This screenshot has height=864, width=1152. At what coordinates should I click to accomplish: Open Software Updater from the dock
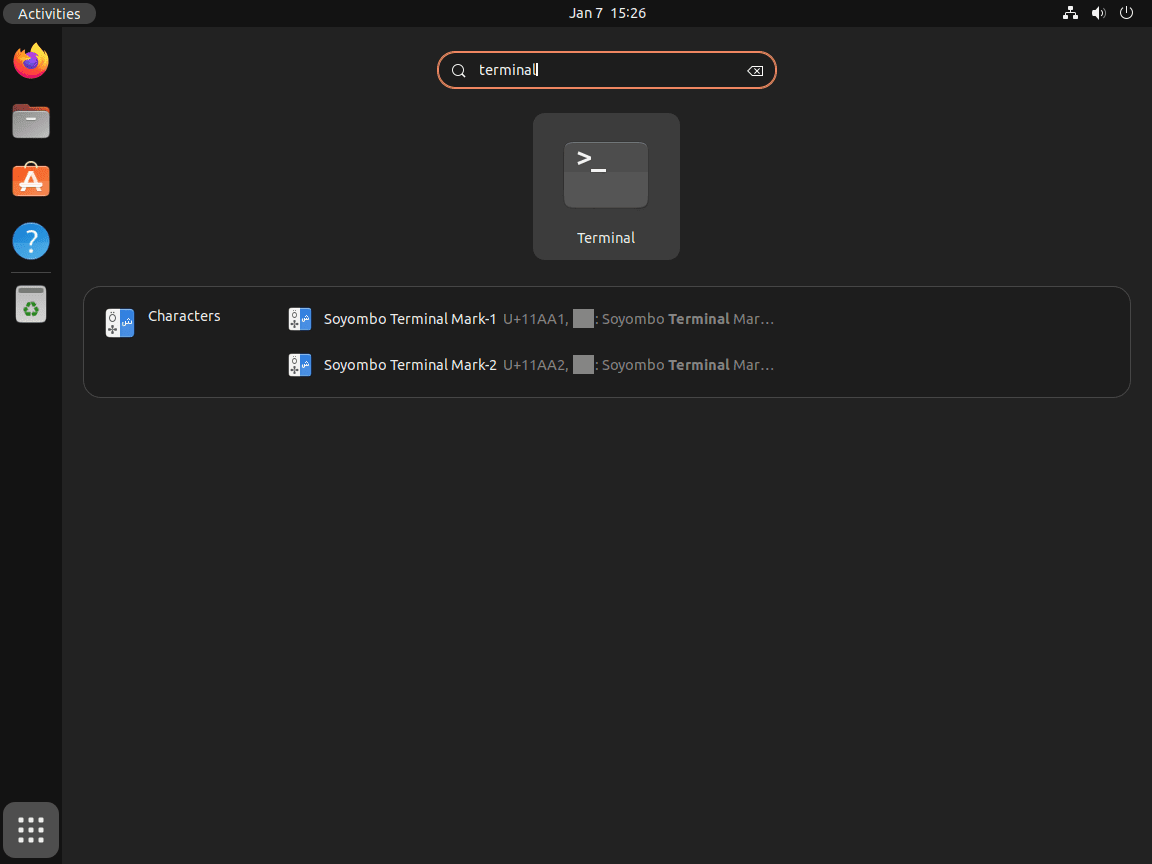click(30, 304)
